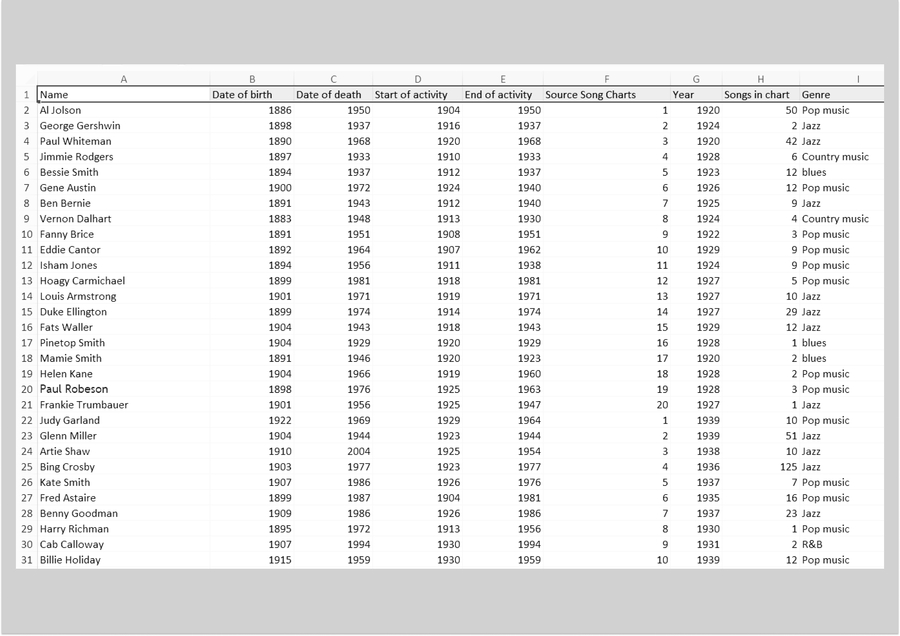The height and width of the screenshot is (636, 900).
Task: Select the 'Louis Armstrong' cell
Action: click(123, 296)
